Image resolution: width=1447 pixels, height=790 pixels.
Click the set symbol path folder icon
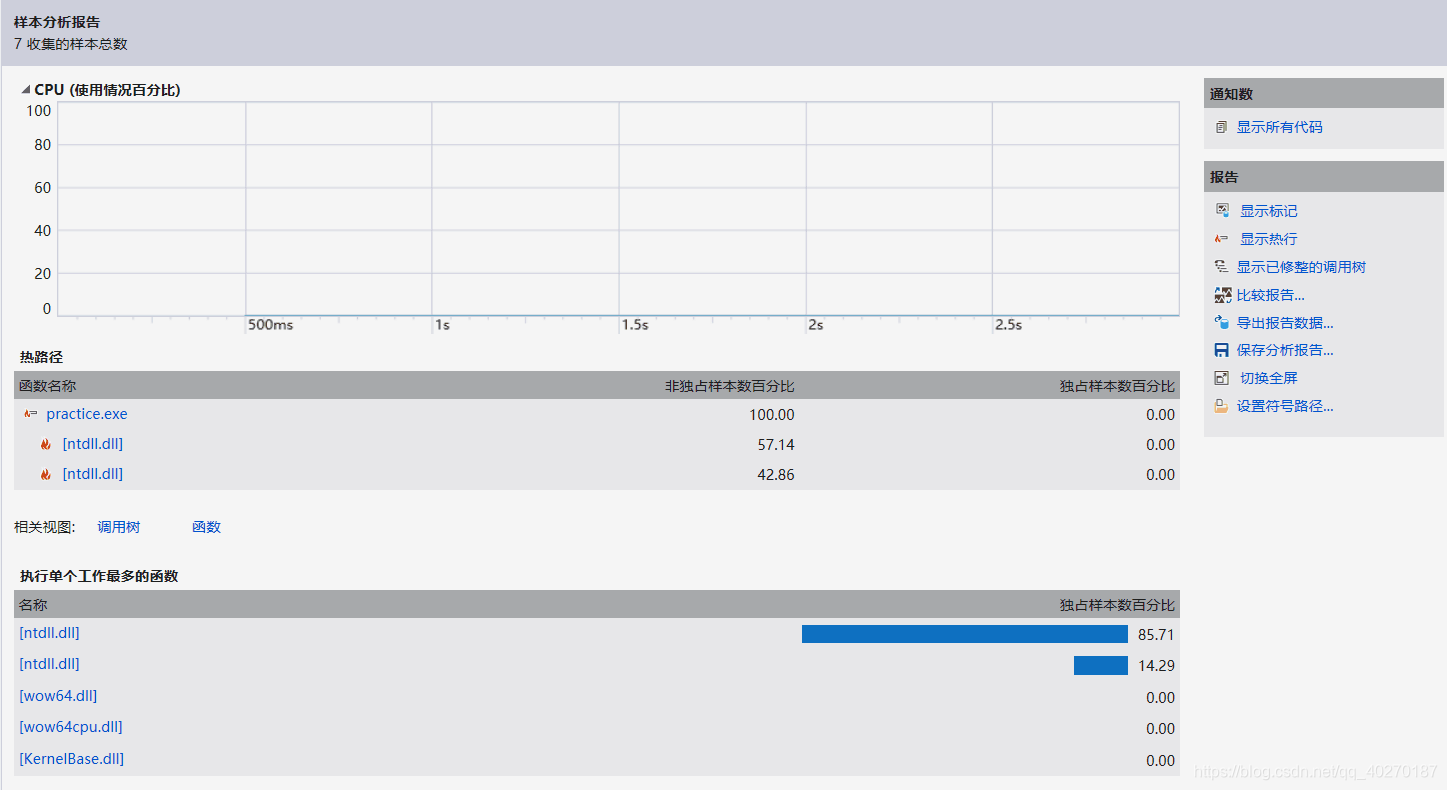tap(1221, 406)
